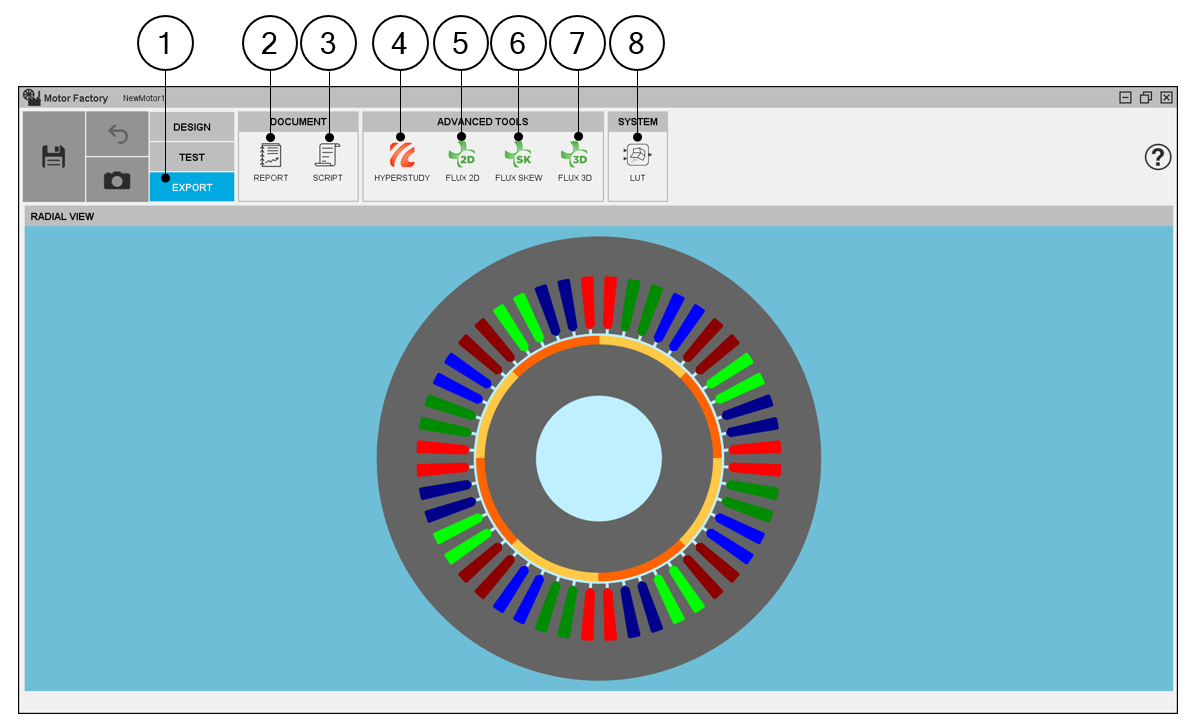Click the ADVANCED TOOLS section header

tap(482, 122)
